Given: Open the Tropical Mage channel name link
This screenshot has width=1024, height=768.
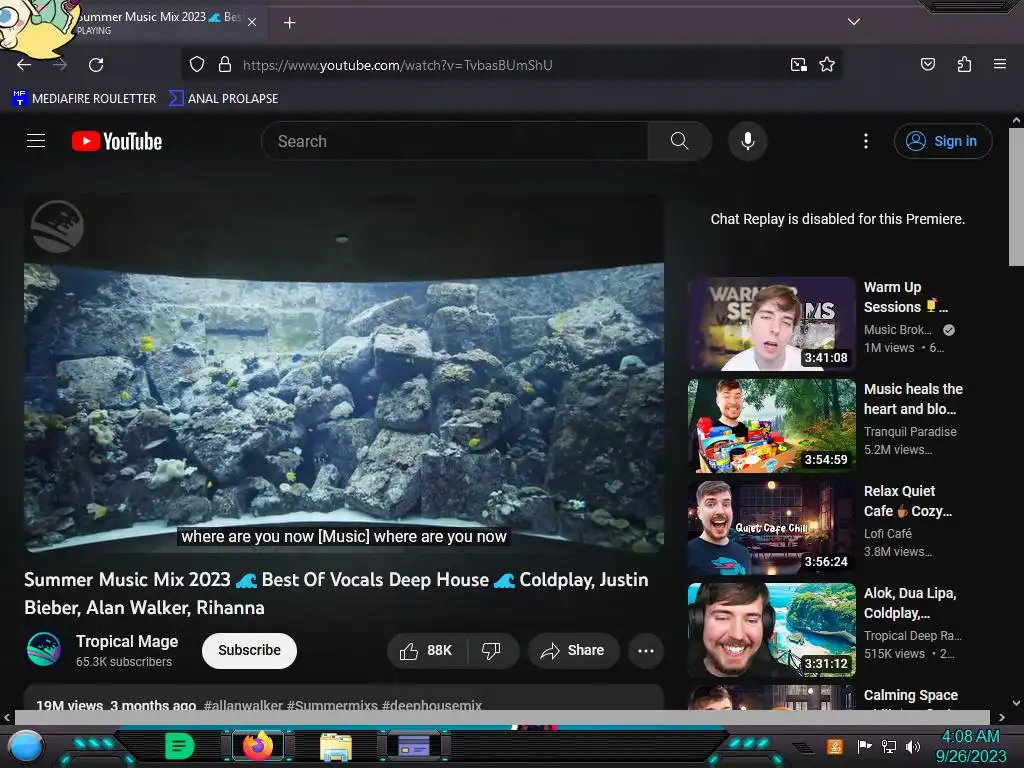Looking at the screenshot, I should 127,641.
